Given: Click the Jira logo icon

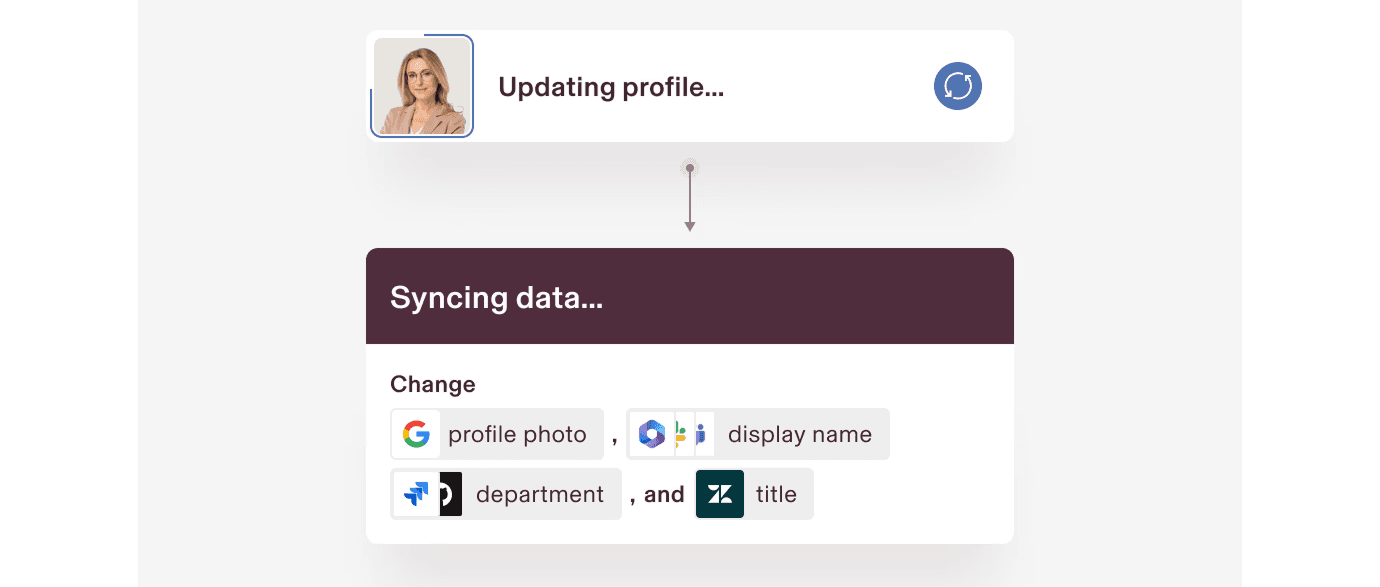Looking at the screenshot, I should (x=416, y=494).
